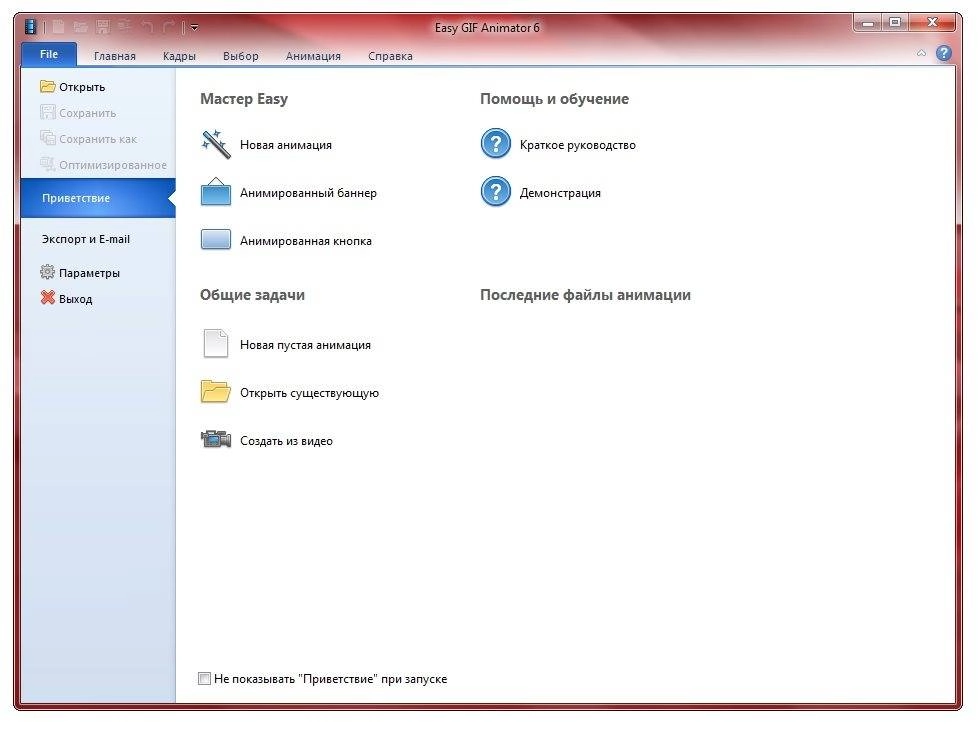The height and width of the screenshot is (730, 980).
Task: Close the Easy GIF Animator window
Action: [932, 23]
